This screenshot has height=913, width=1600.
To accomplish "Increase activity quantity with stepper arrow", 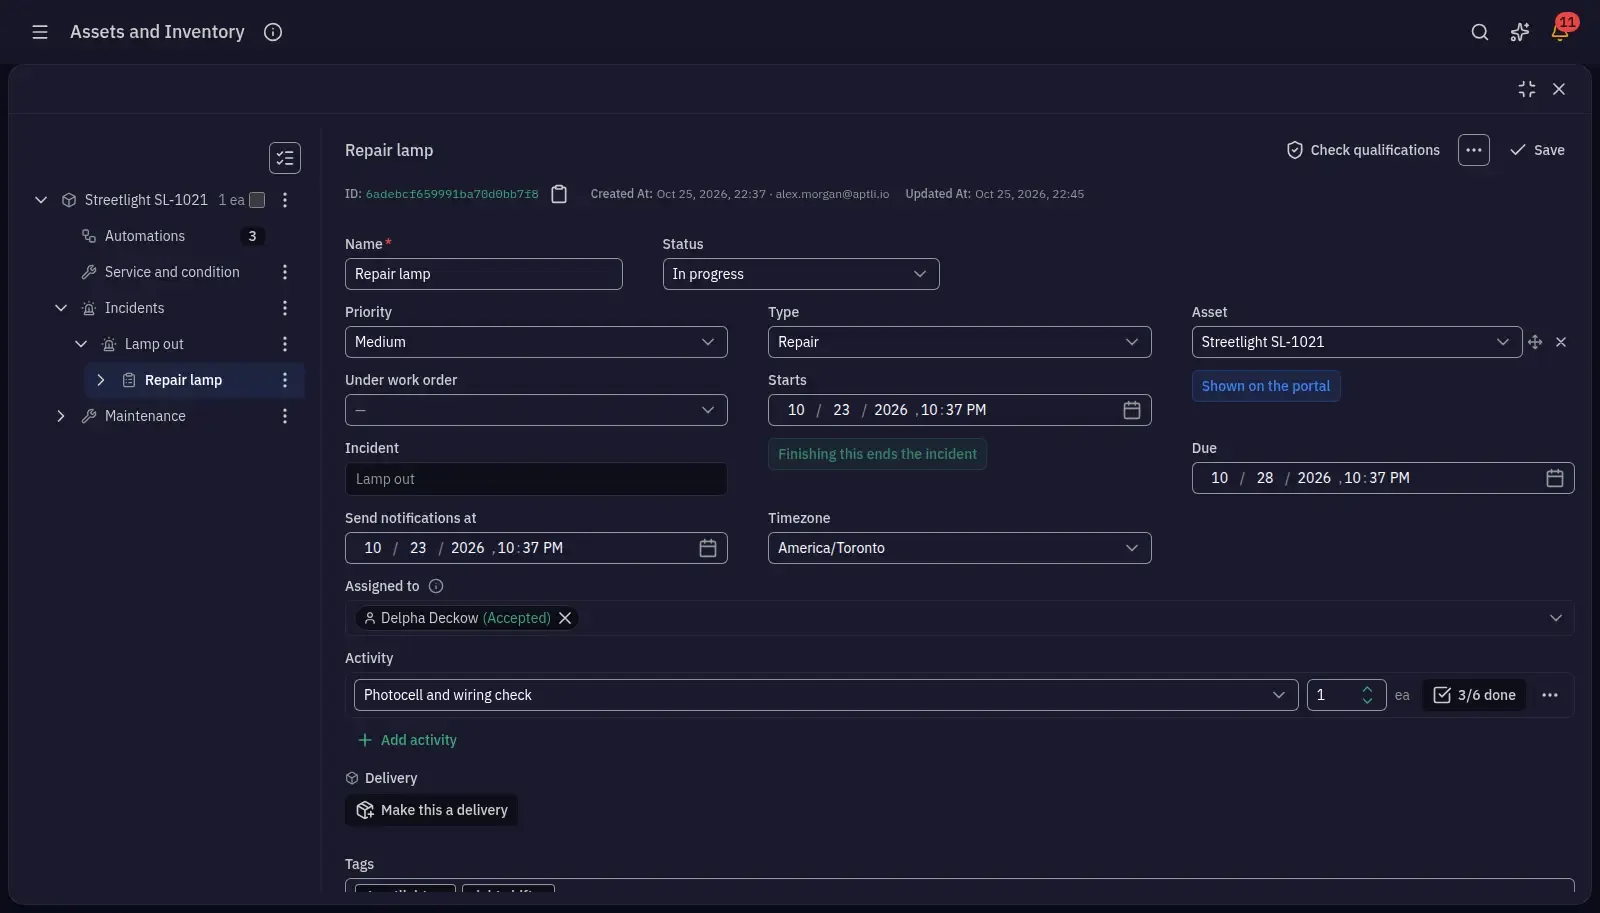I will 1367,689.
